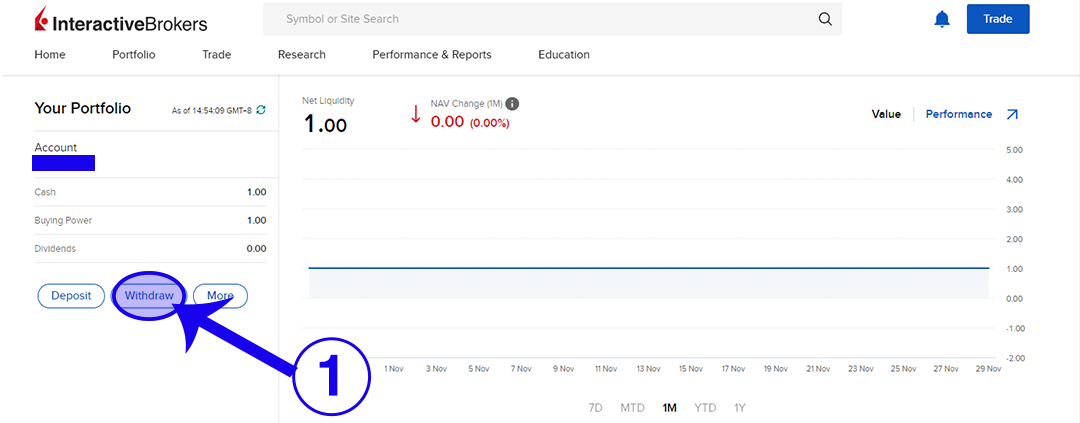Click the NAV Change info icon
The image size is (1080, 423).
click(x=512, y=104)
